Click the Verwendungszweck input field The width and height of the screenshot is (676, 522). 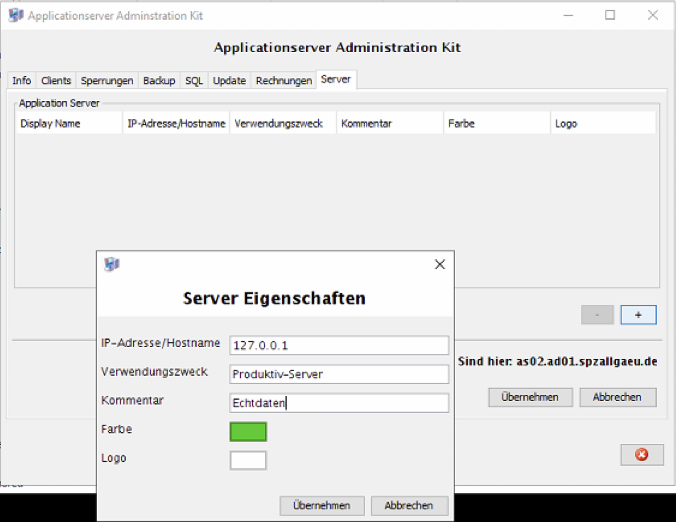[x=339, y=374]
